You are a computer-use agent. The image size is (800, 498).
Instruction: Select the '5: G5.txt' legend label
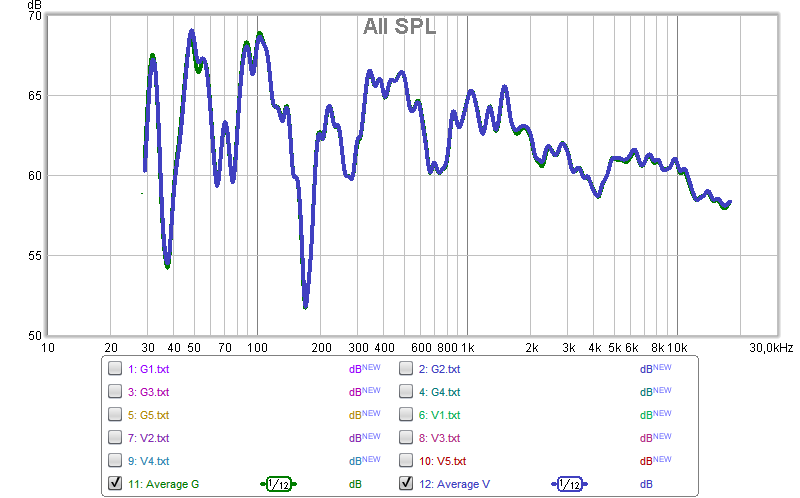point(148,415)
